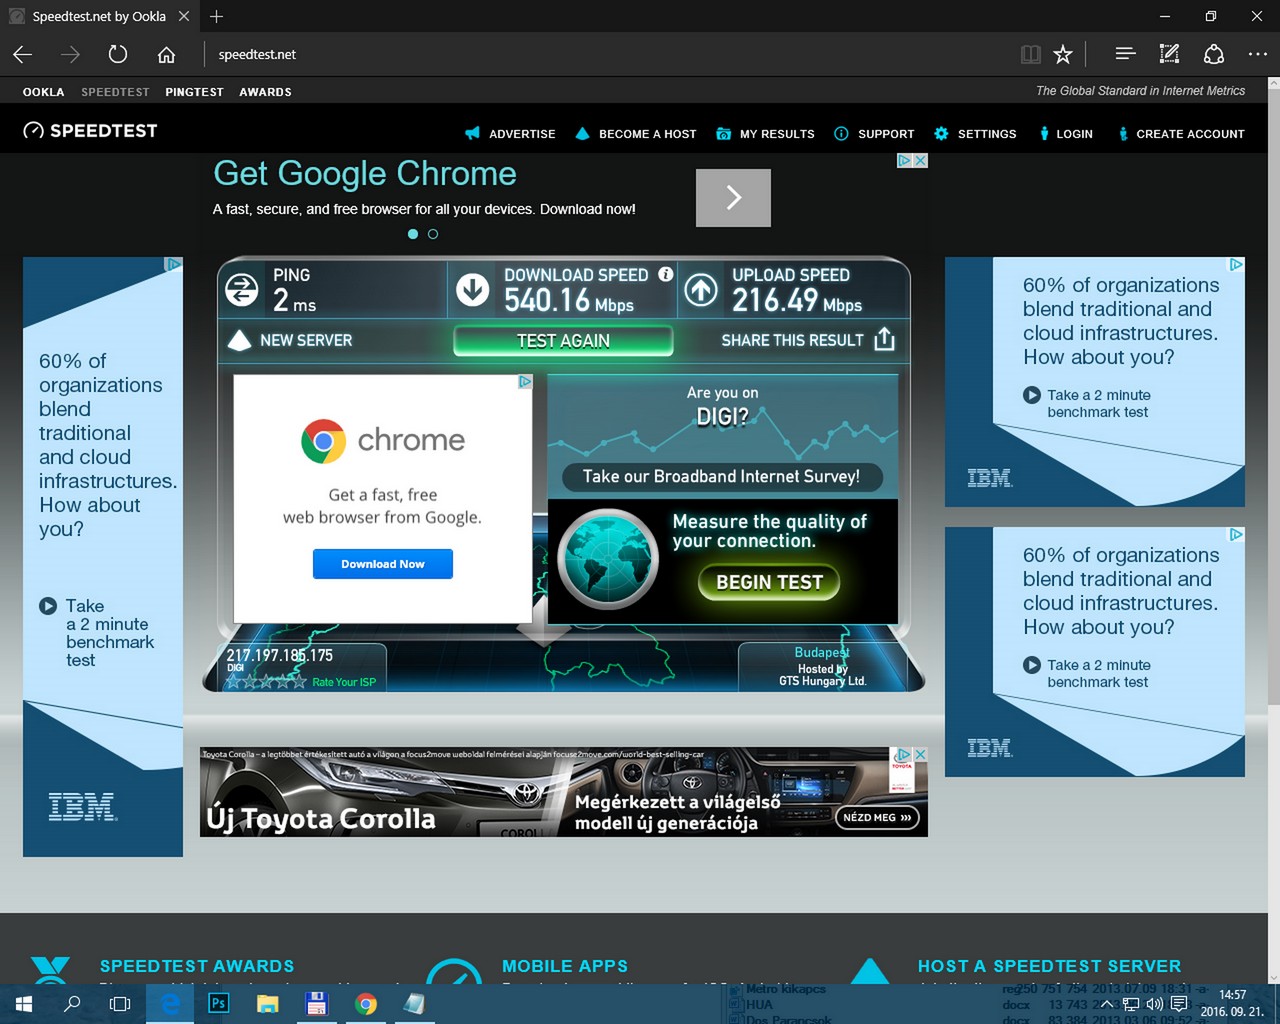Click the SPEEDTEST logo
Viewport: 1280px width, 1024px height.
90,130
